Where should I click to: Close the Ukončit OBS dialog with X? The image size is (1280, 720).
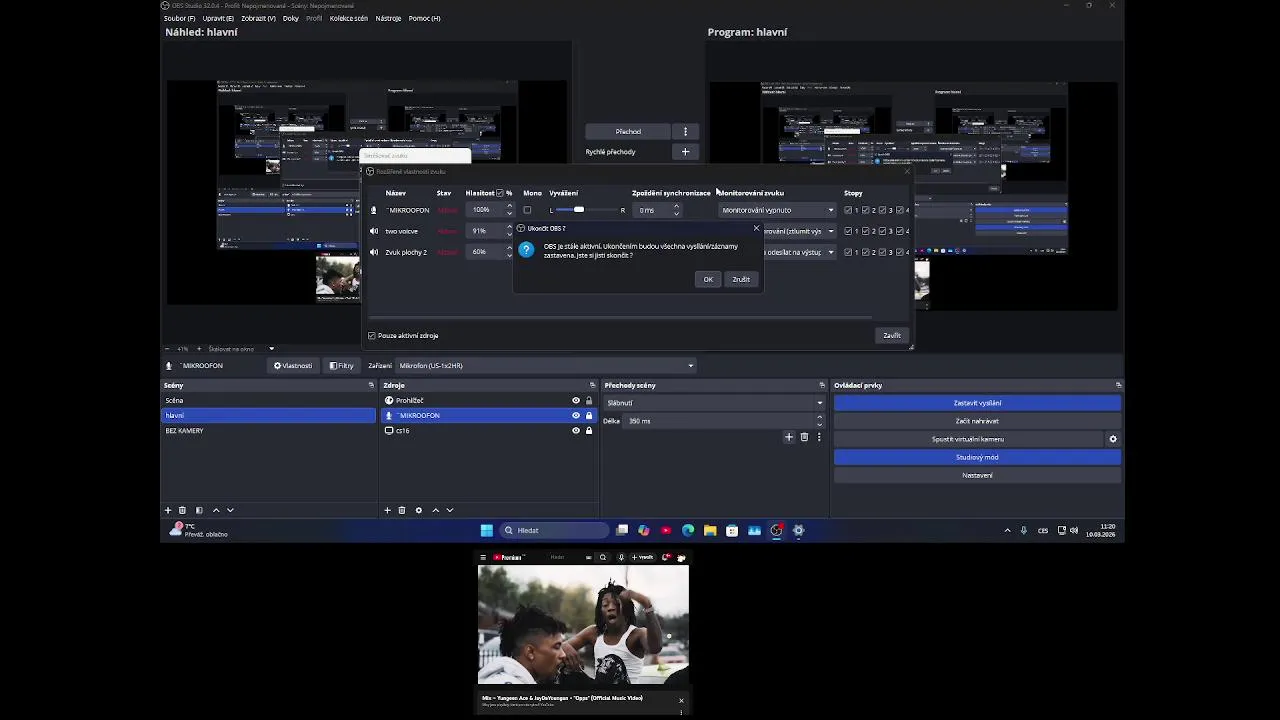click(756, 229)
